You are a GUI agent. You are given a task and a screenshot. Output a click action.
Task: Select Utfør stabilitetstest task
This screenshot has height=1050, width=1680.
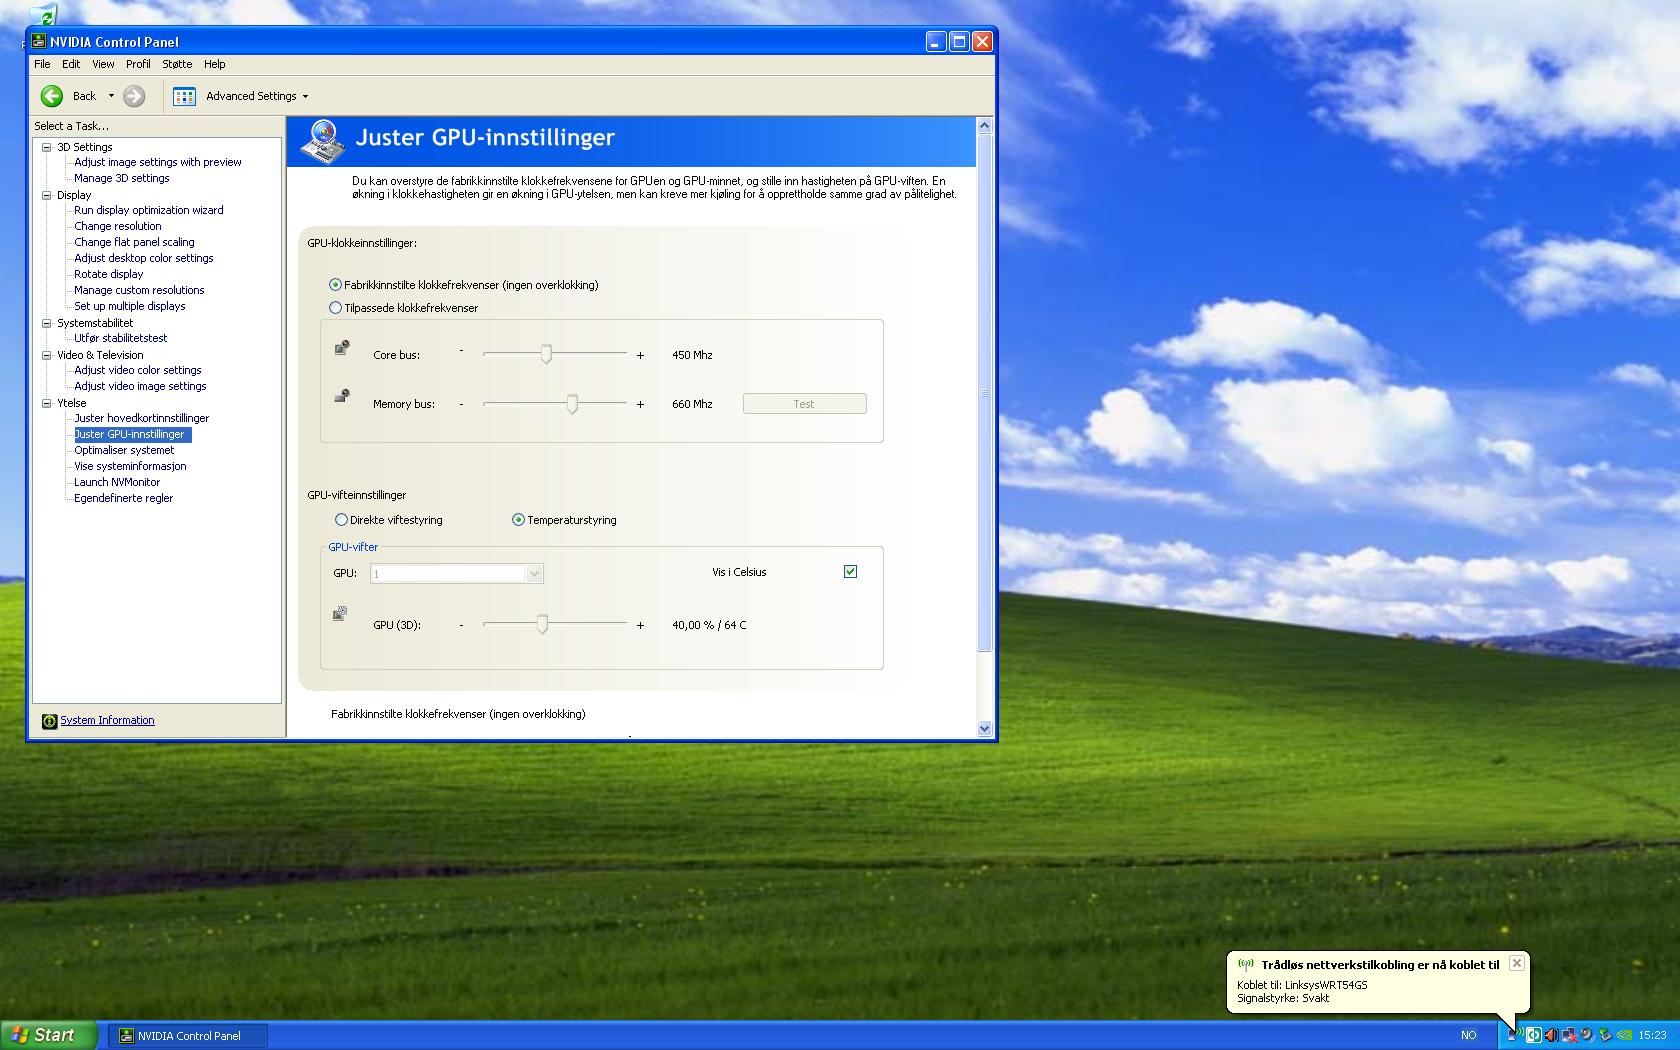(121, 338)
